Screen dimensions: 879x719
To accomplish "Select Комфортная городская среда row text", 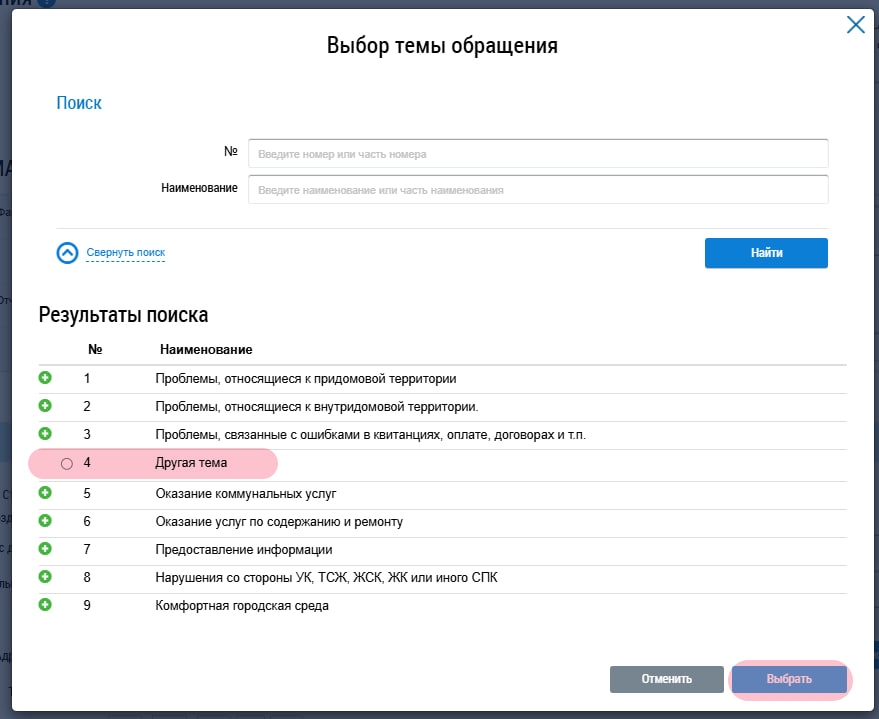I will pyautogui.click(x=242, y=606).
